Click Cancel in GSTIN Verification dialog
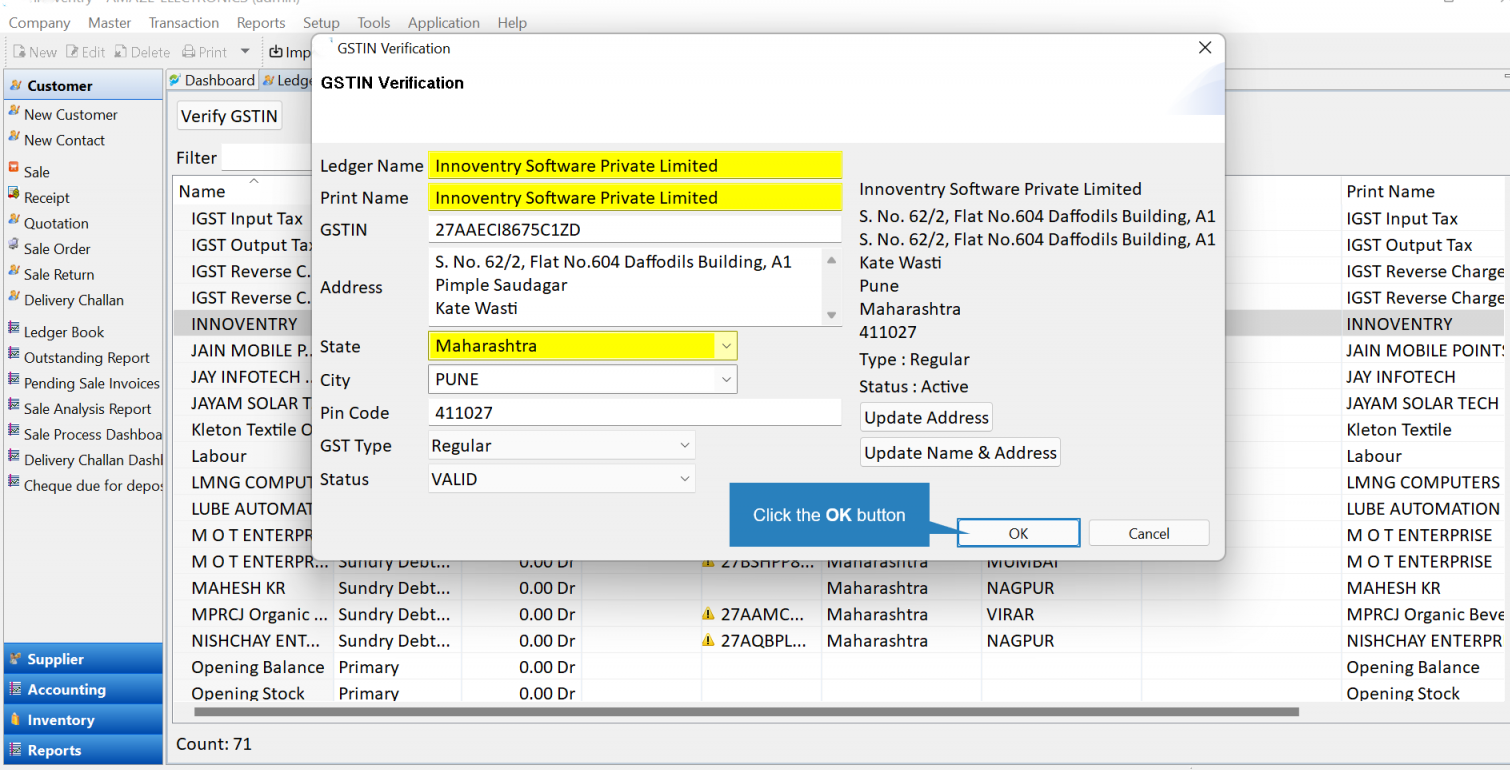1510x770 pixels. coord(1149,533)
